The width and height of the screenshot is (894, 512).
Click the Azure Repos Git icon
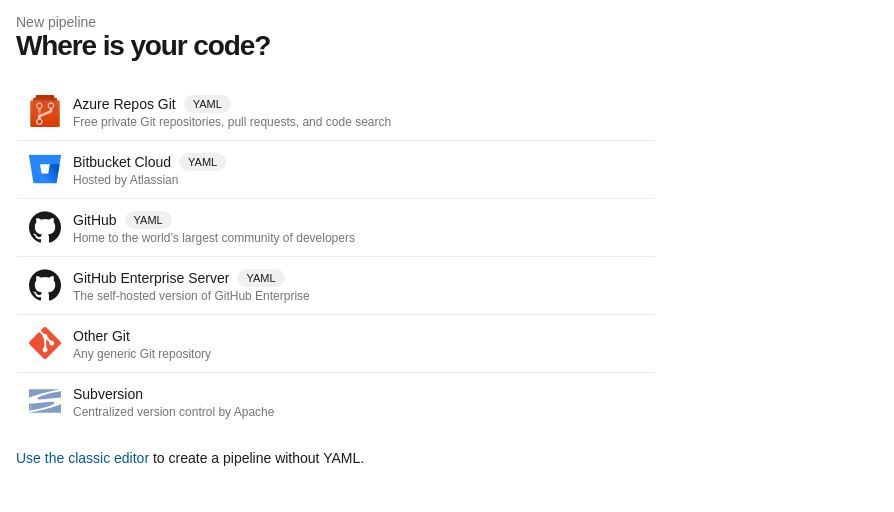click(x=45, y=111)
